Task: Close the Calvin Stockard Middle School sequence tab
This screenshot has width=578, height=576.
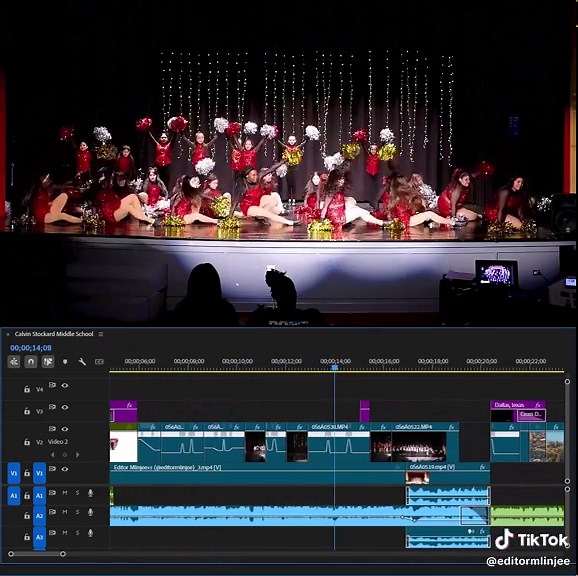Action: coord(8,335)
